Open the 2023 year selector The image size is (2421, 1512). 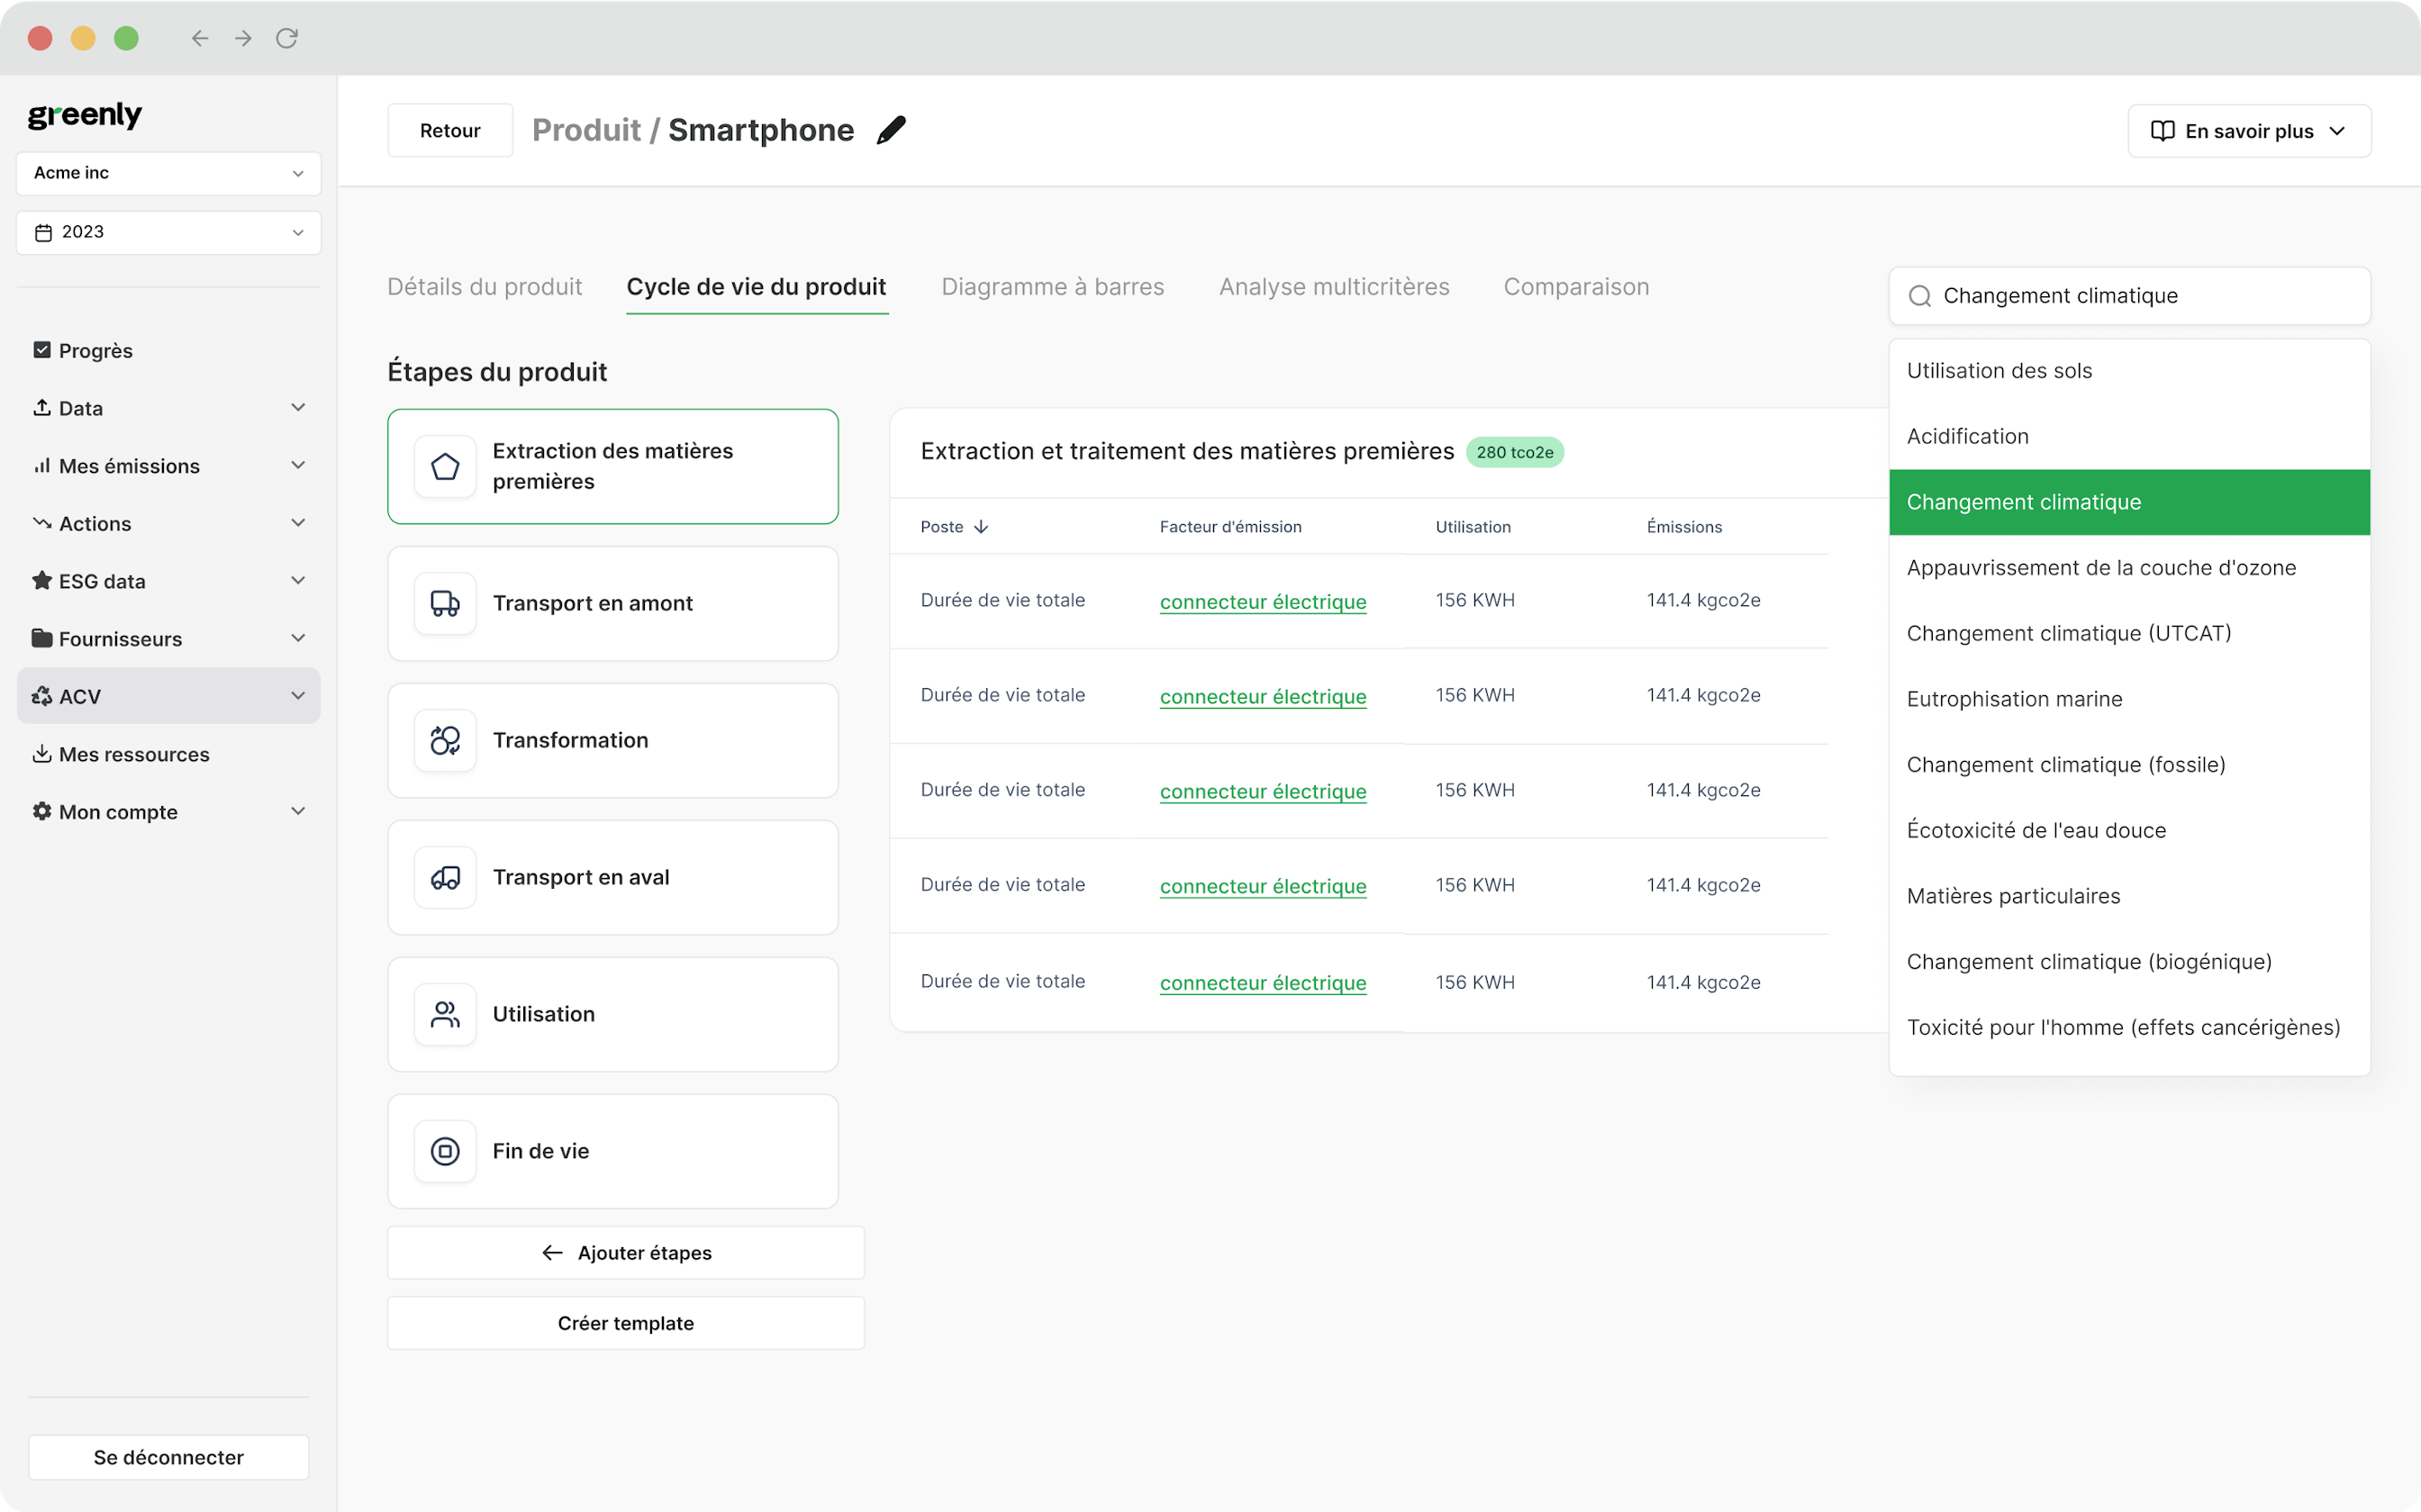(167, 231)
